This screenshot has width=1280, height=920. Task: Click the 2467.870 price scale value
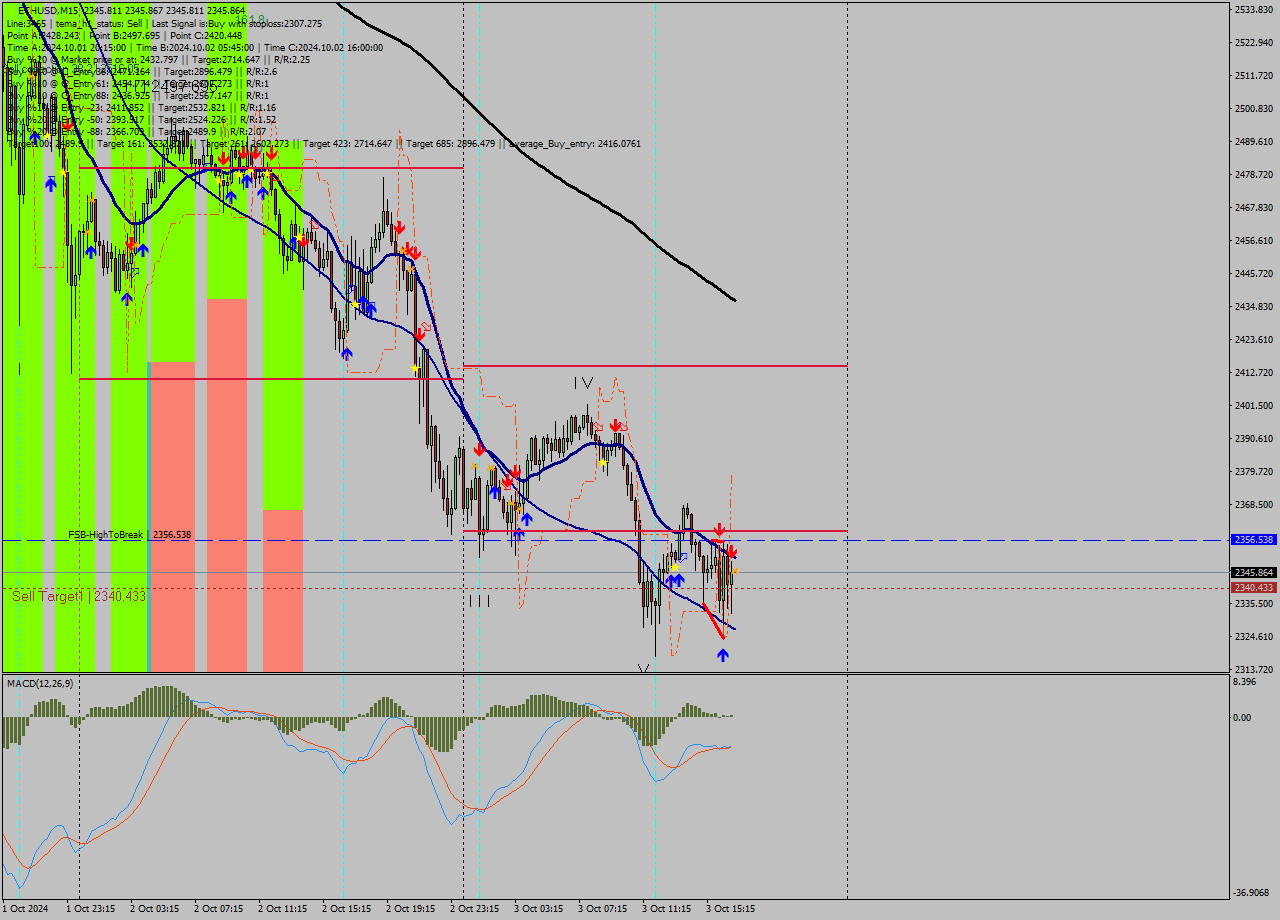pyautogui.click(x=1253, y=208)
